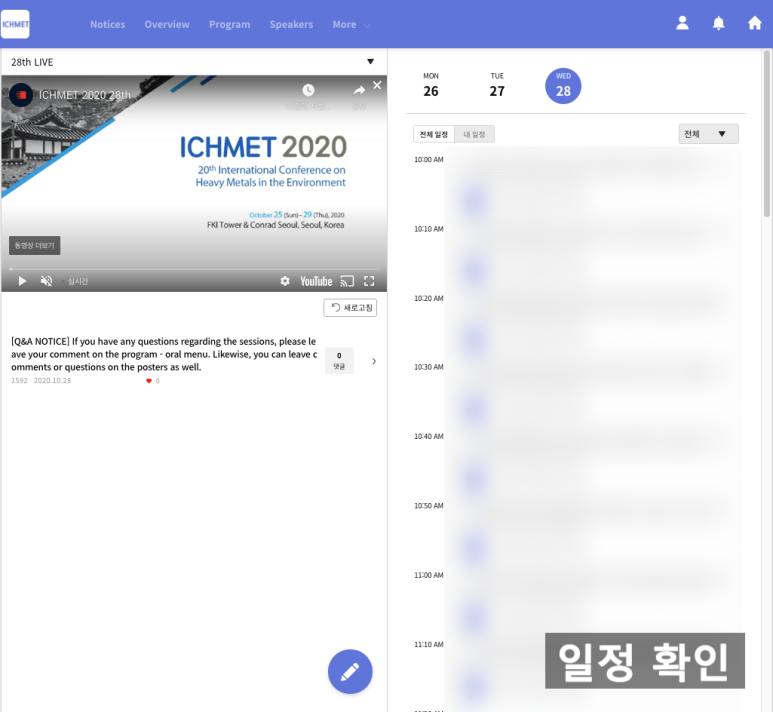773x712 pixels.
Task: Click the live indicator label on player
Action: pos(75,281)
